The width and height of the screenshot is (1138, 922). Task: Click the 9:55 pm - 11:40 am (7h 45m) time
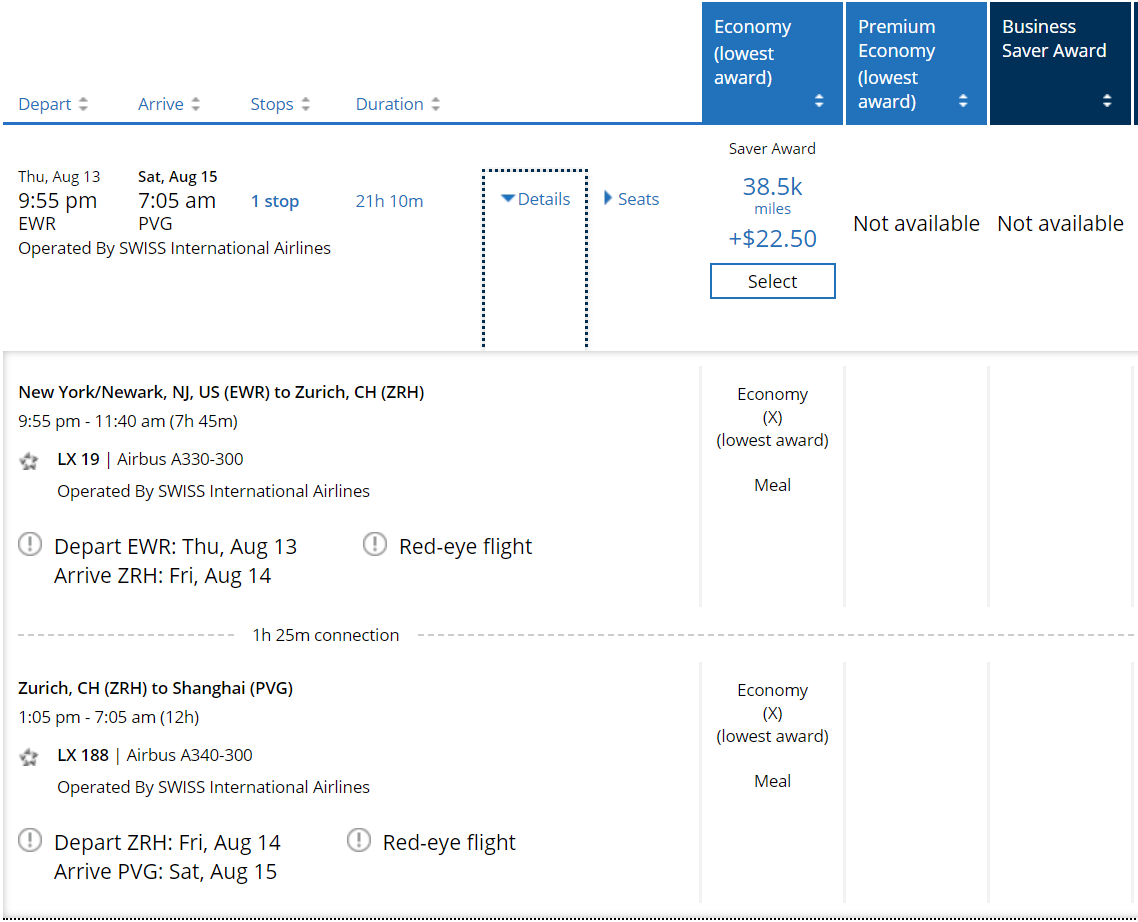(128, 421)
